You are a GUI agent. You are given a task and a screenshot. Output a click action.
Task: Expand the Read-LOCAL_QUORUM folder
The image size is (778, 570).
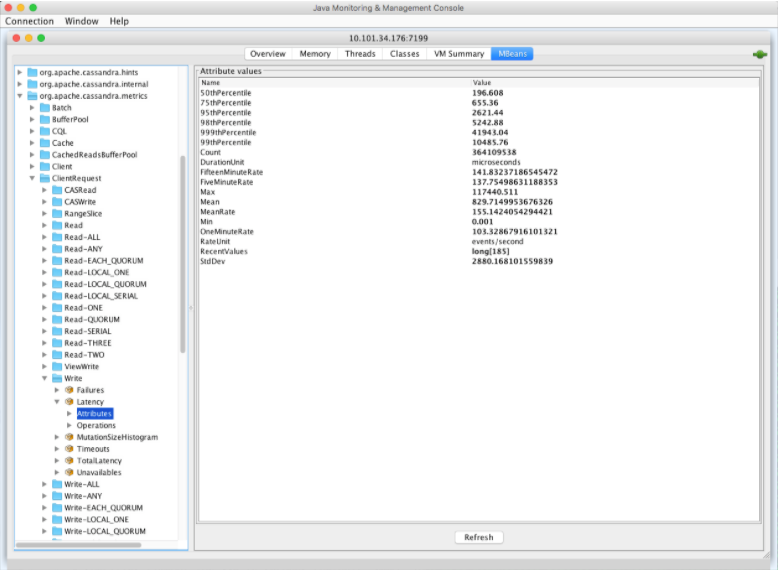tap(45, 284)
